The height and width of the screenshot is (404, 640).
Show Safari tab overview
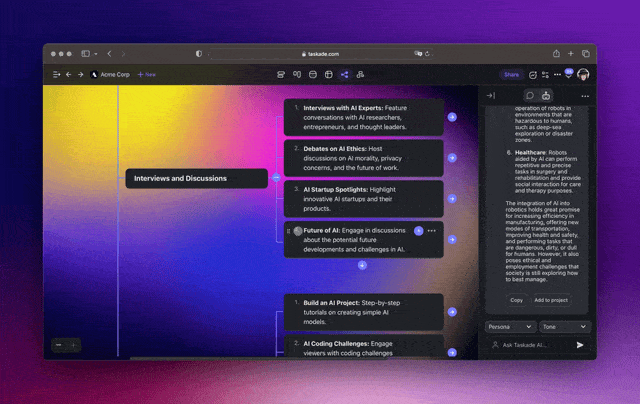[x=585, y=53]
